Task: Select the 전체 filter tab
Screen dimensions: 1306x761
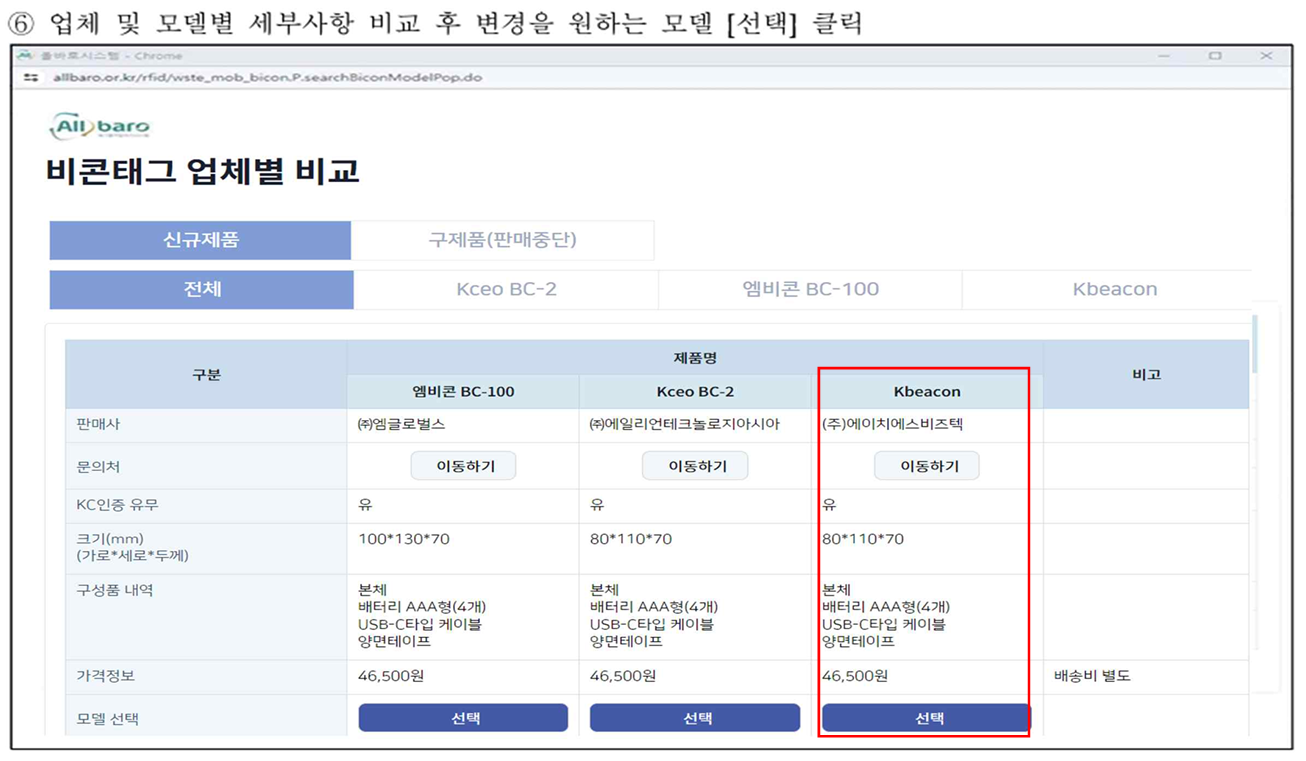Action: point(202,289)
